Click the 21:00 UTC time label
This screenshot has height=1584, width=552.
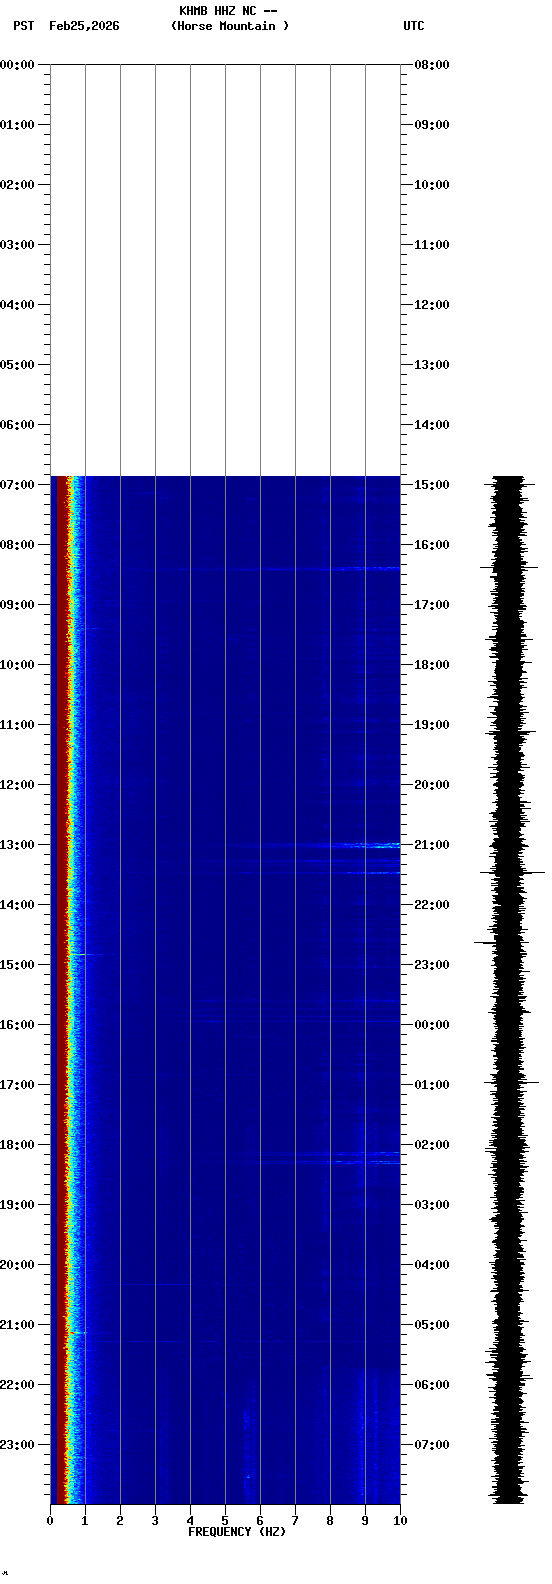point(432,845)
